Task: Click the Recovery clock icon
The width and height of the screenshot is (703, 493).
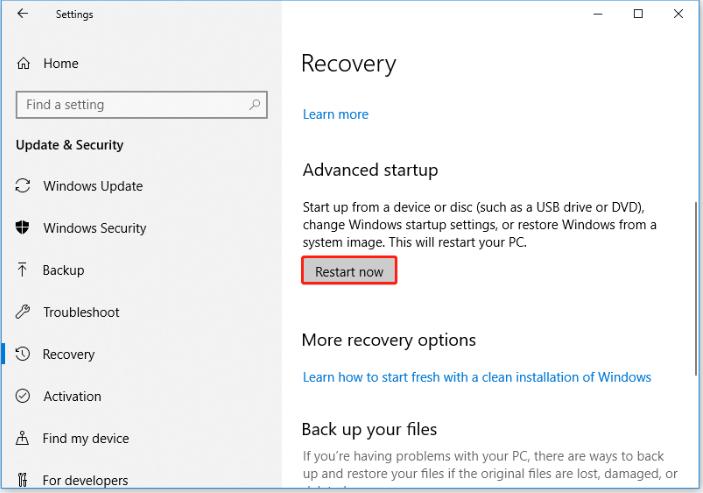Action: [x=22, y=354]
